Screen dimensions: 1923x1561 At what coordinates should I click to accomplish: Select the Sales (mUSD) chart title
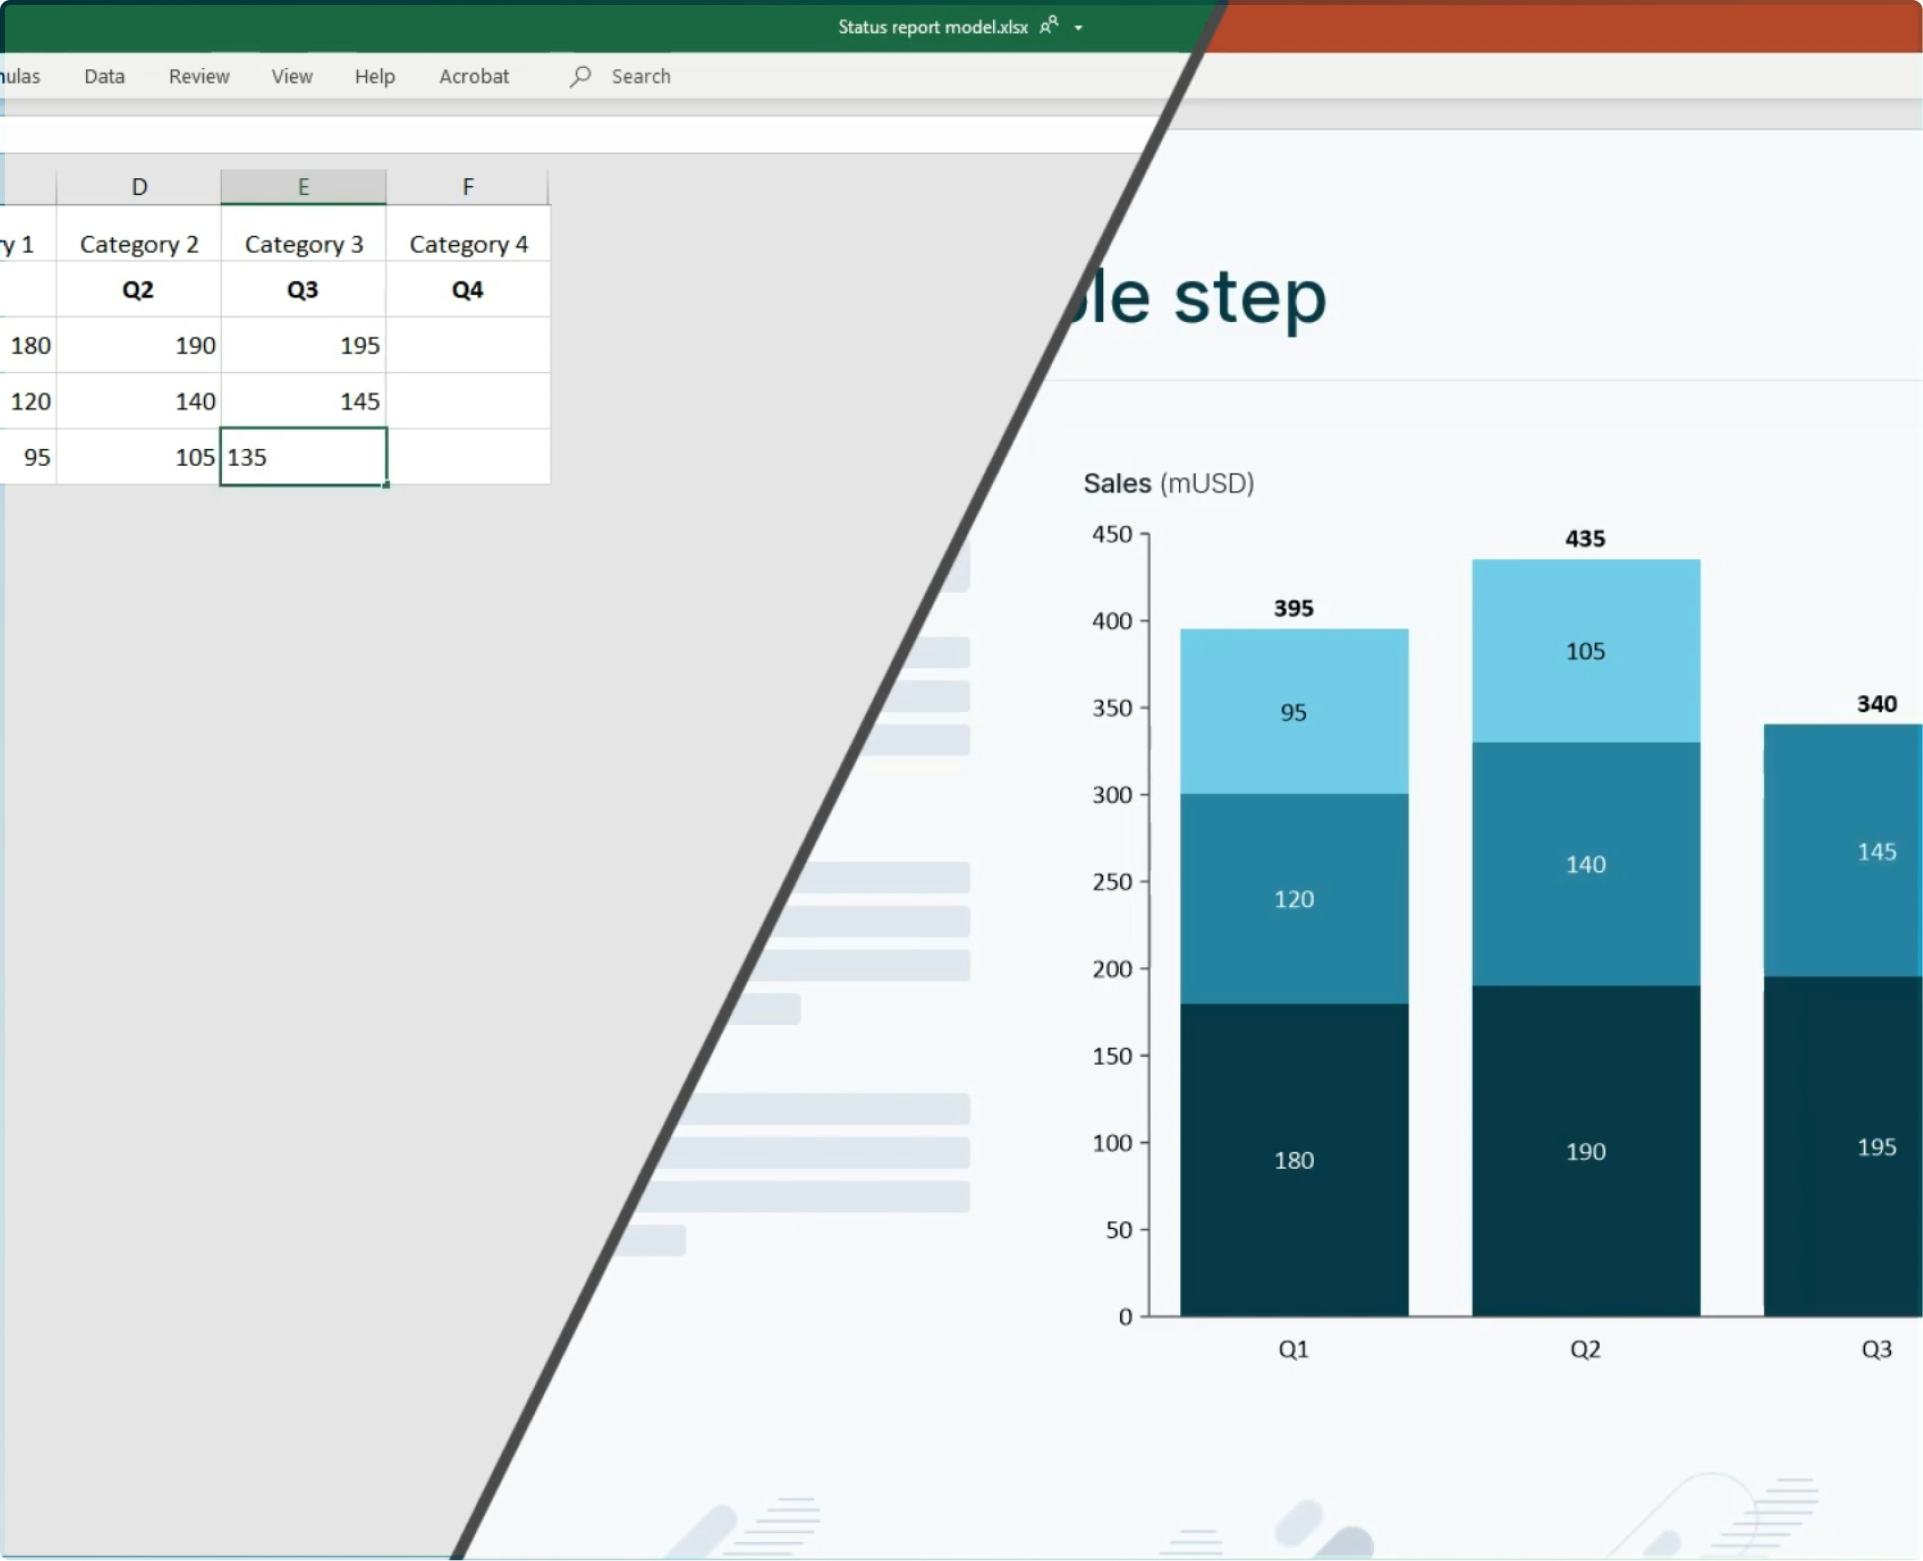coord(1169,483)
